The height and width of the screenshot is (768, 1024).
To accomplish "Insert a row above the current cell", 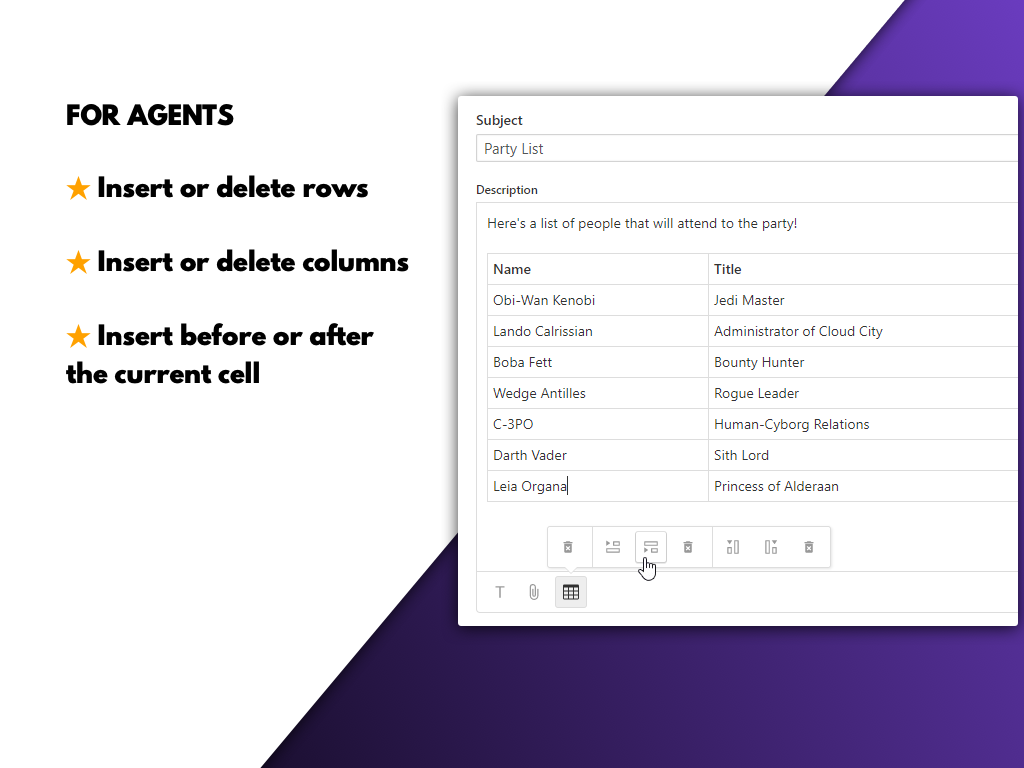I will point(613,547).
